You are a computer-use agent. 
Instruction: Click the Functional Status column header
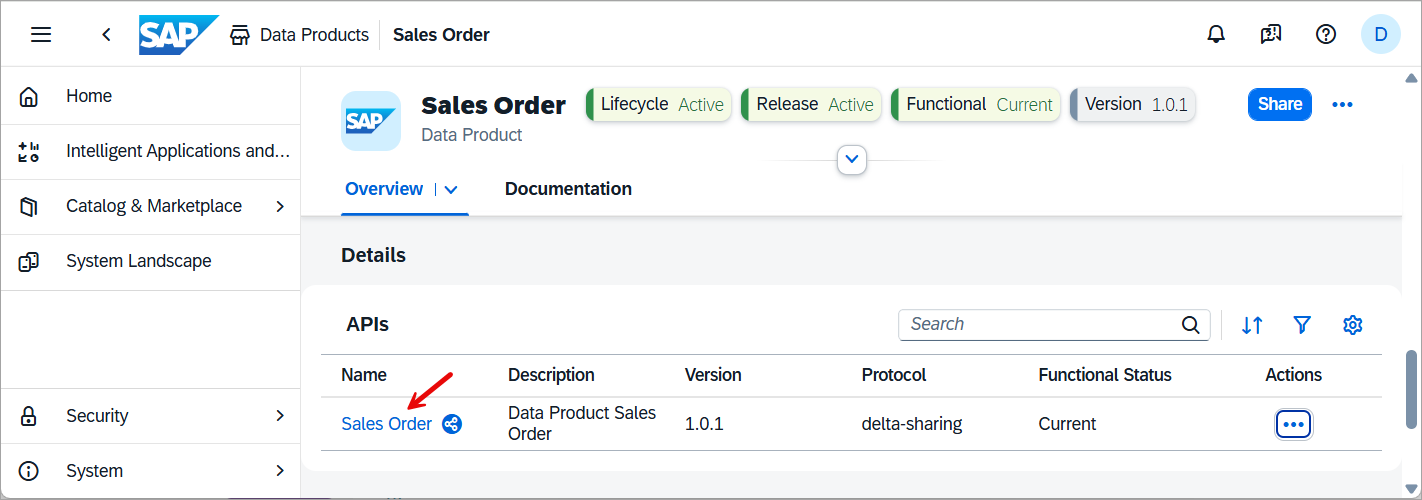pos(1105,375)
